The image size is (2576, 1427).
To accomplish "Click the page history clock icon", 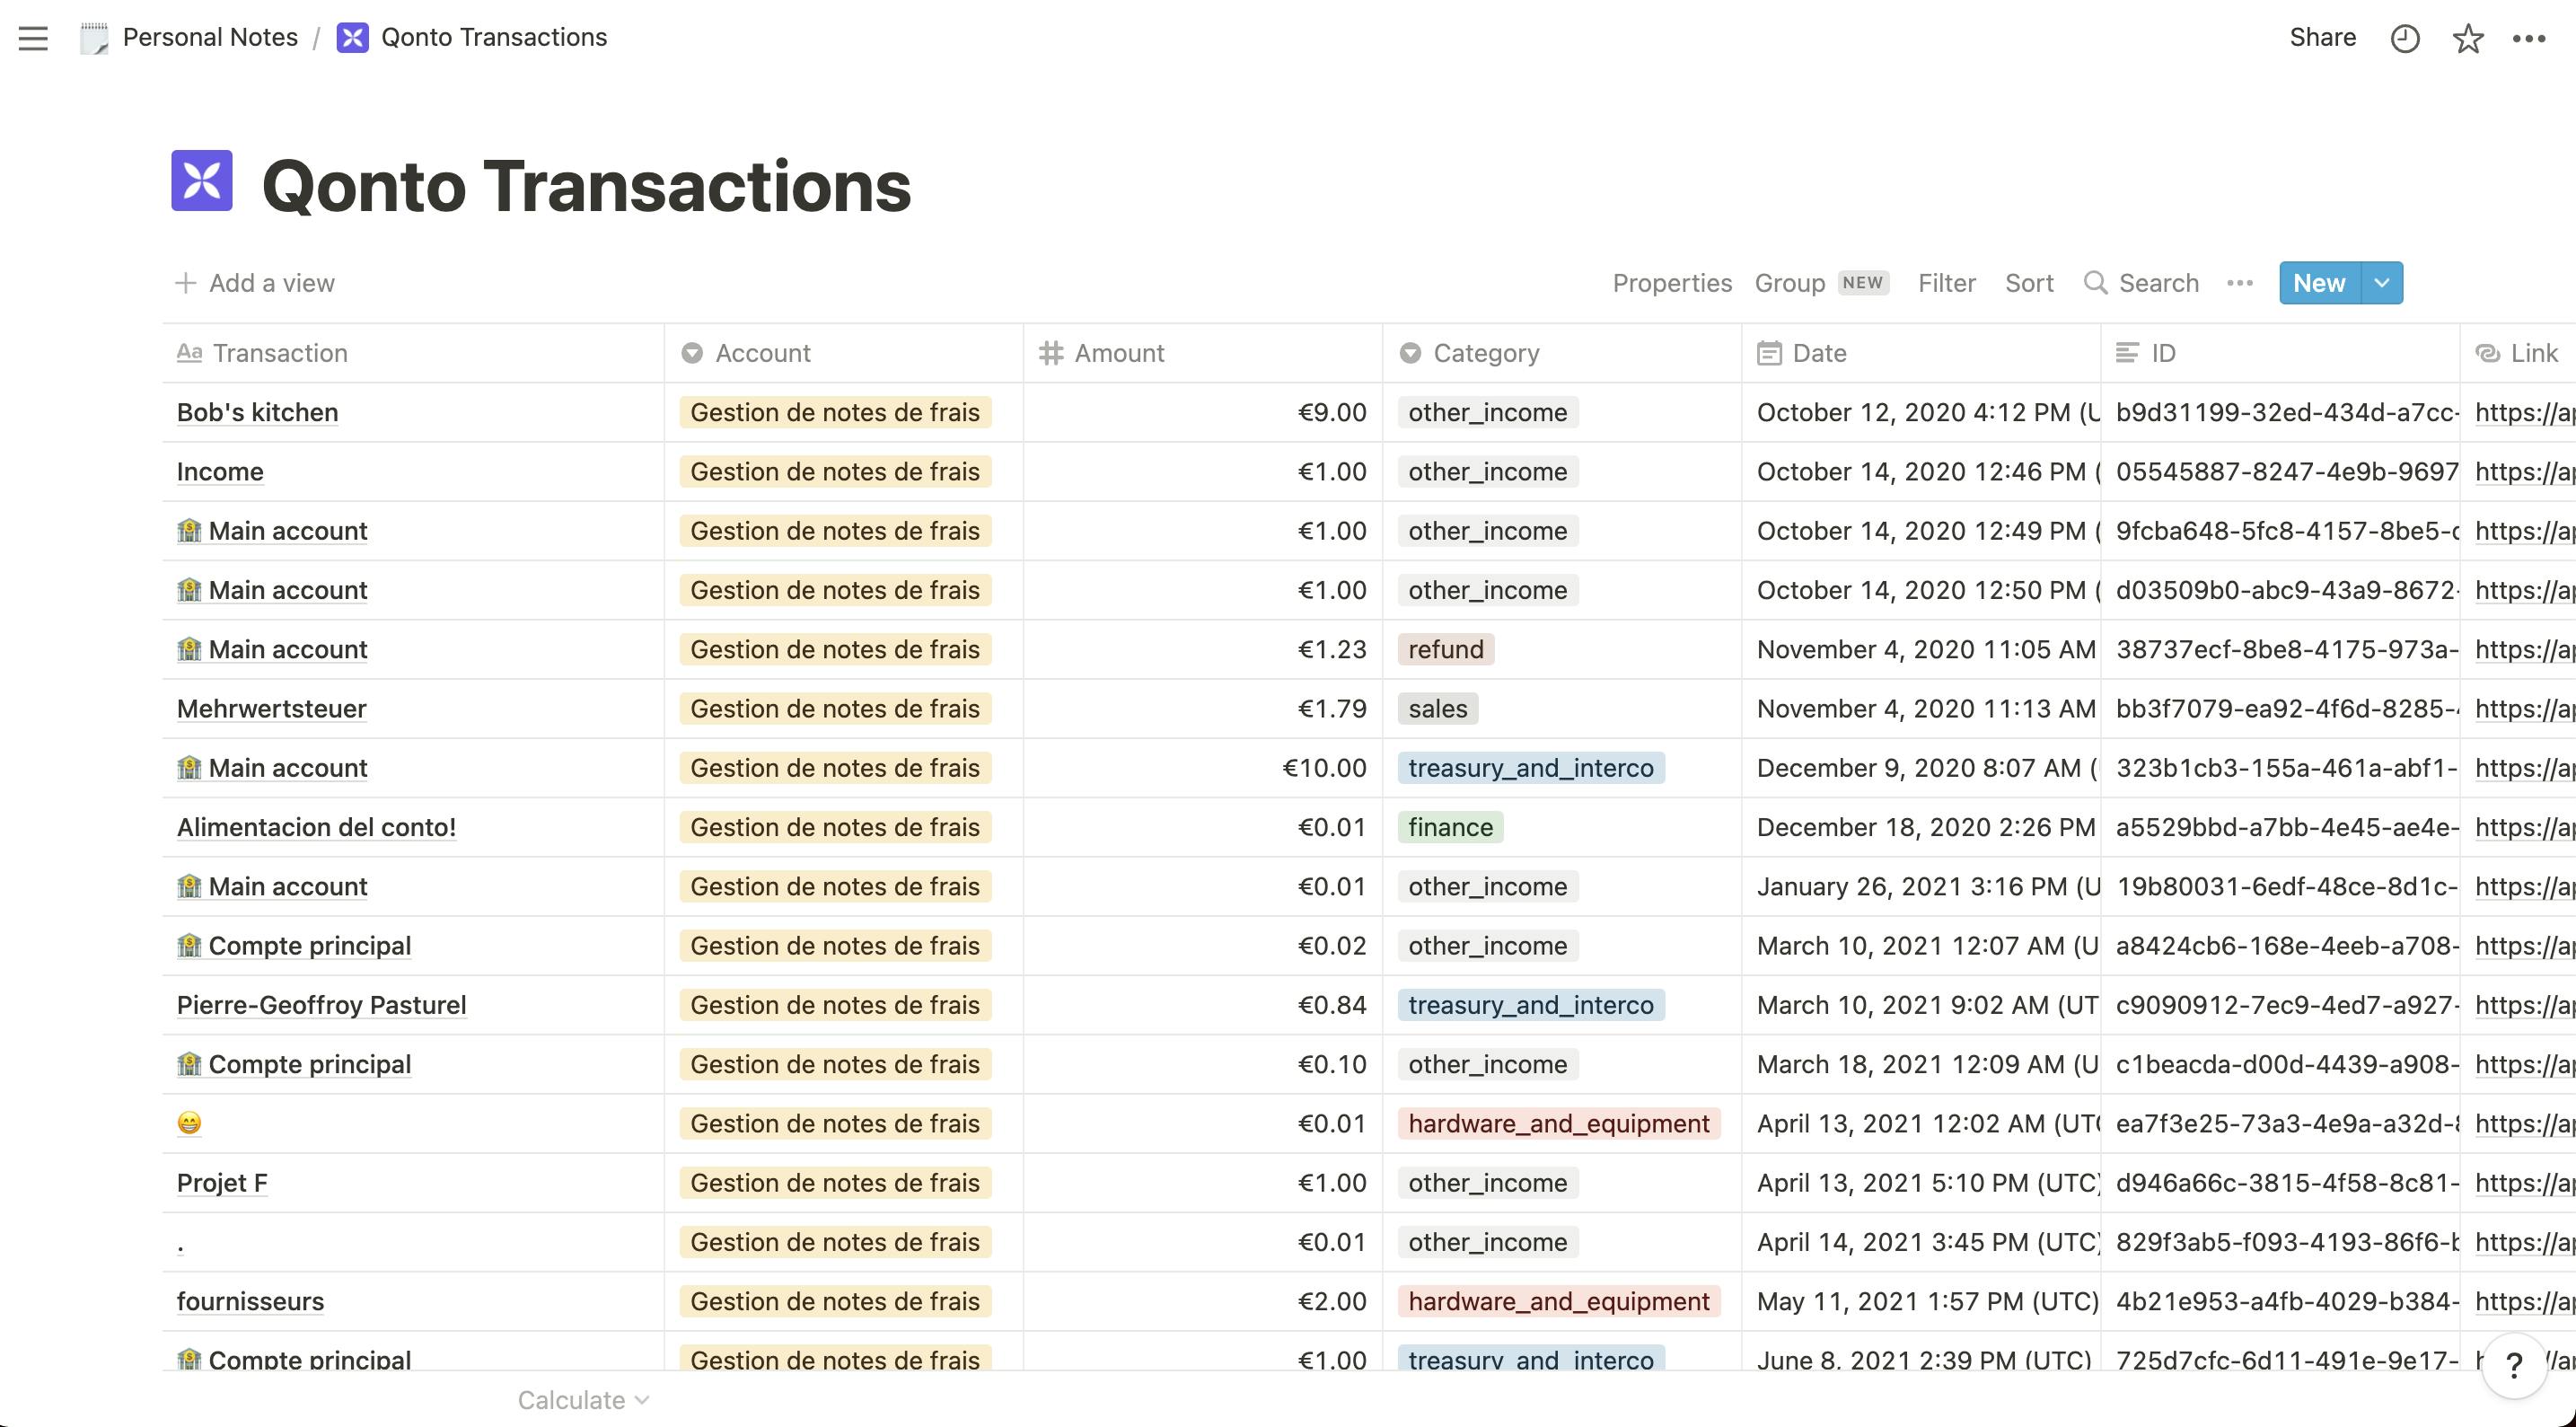I will pyautogui.click(x=2404, y=38).
